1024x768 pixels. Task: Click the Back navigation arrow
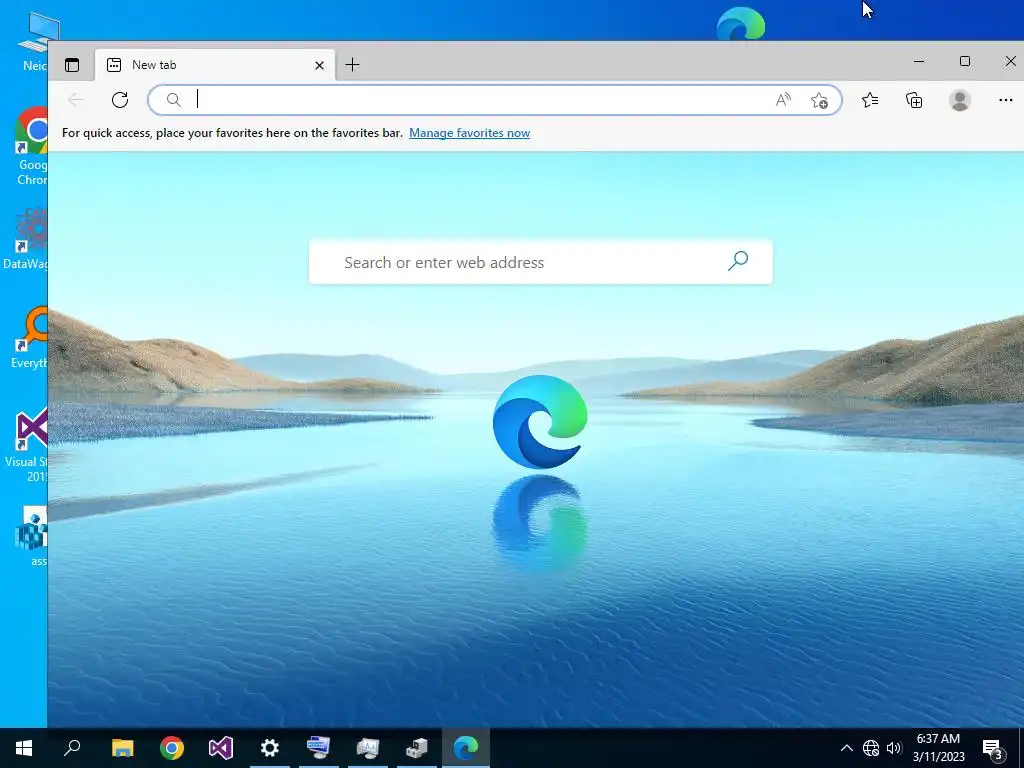(x=76, y=100)
